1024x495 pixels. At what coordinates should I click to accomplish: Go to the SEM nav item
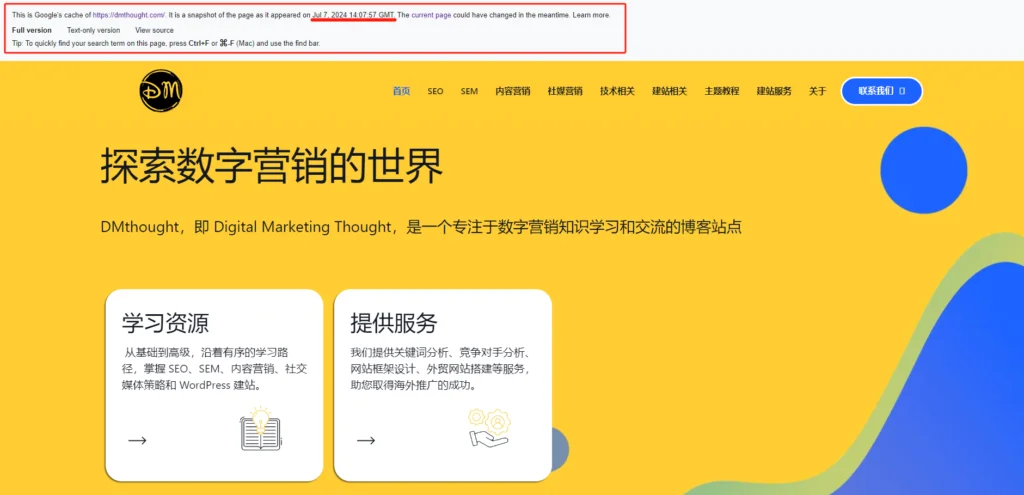pos(469,91)
